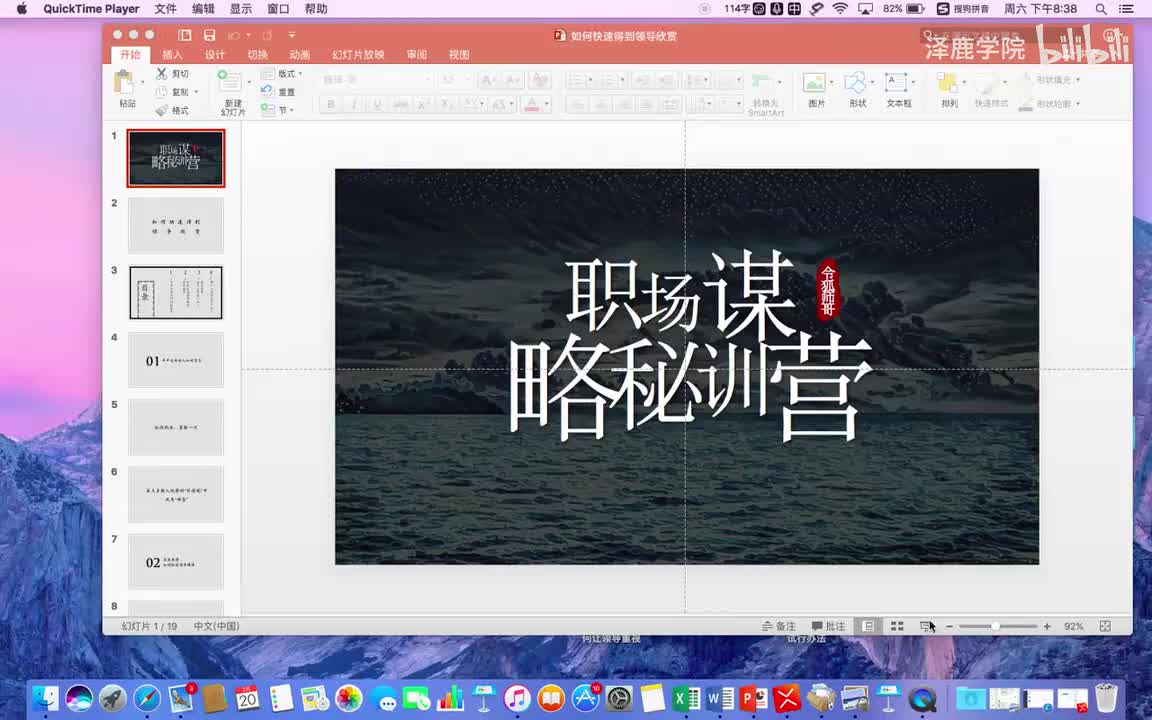Viewport: 1152px width, 720px height.
Task: Open the View 视图 ribbon tab
Action: [x=459, y=54]
